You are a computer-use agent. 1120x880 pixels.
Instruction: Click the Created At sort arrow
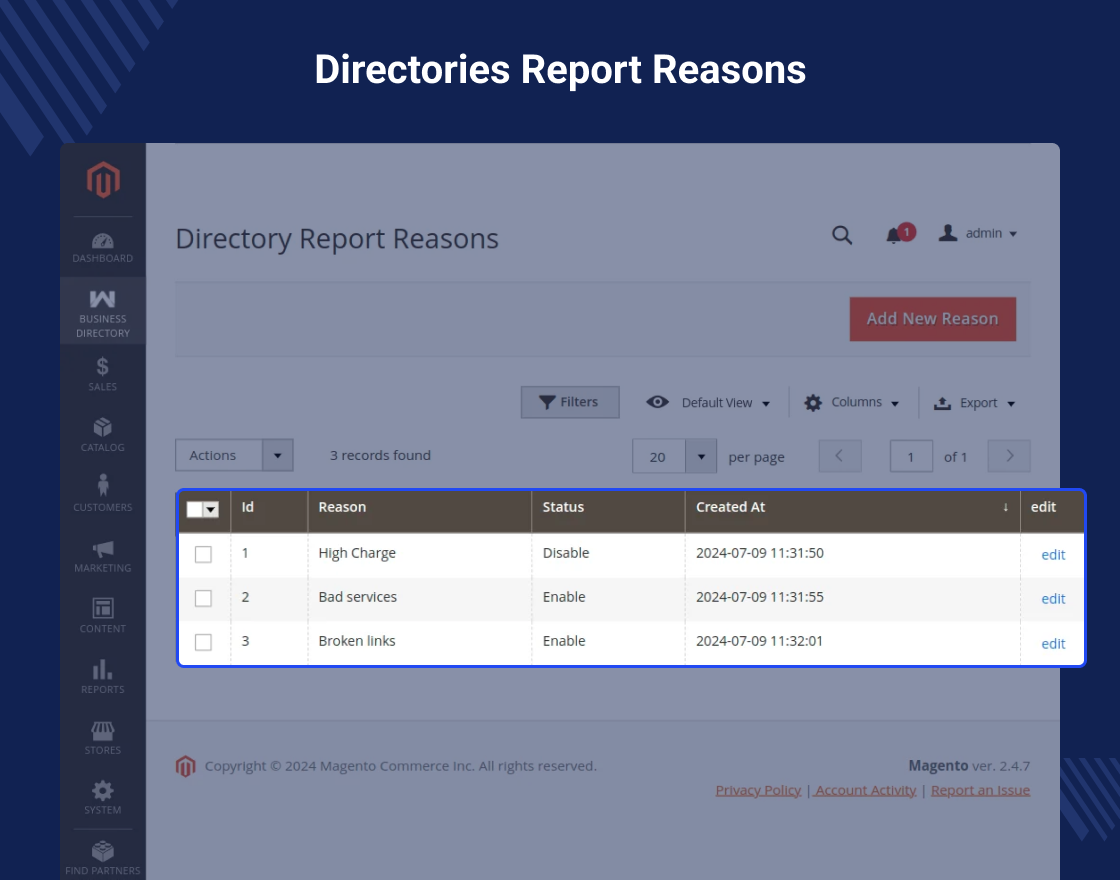click(1006, 507)
